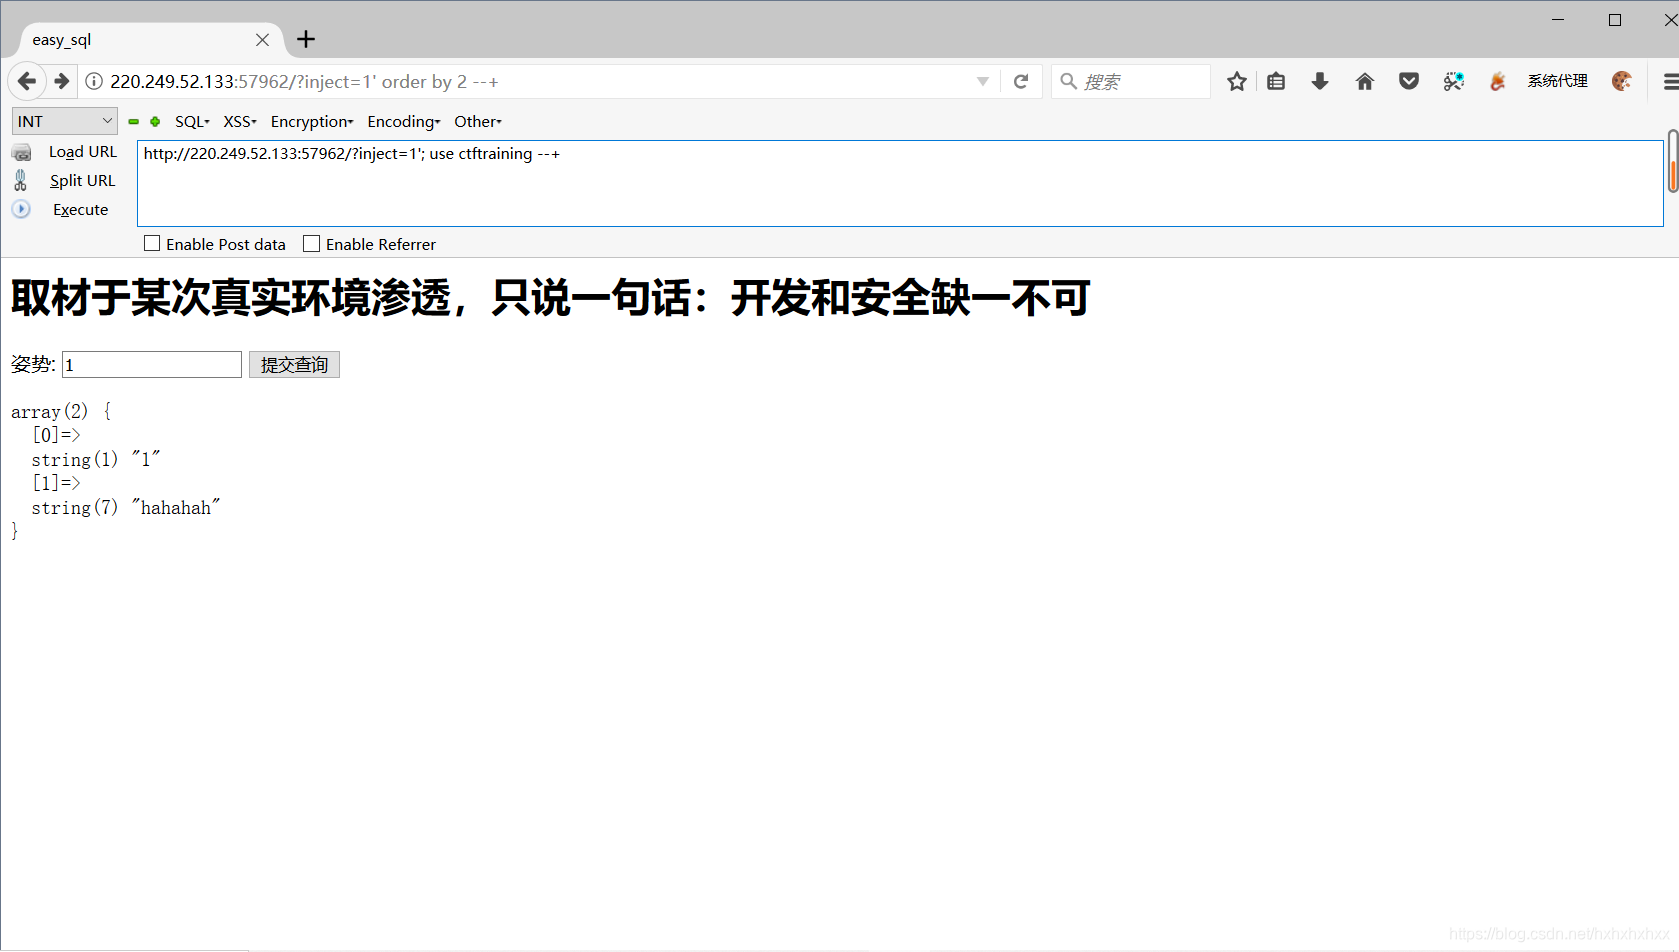Reload the page with the refresh icon

[x=1021, y=81]
